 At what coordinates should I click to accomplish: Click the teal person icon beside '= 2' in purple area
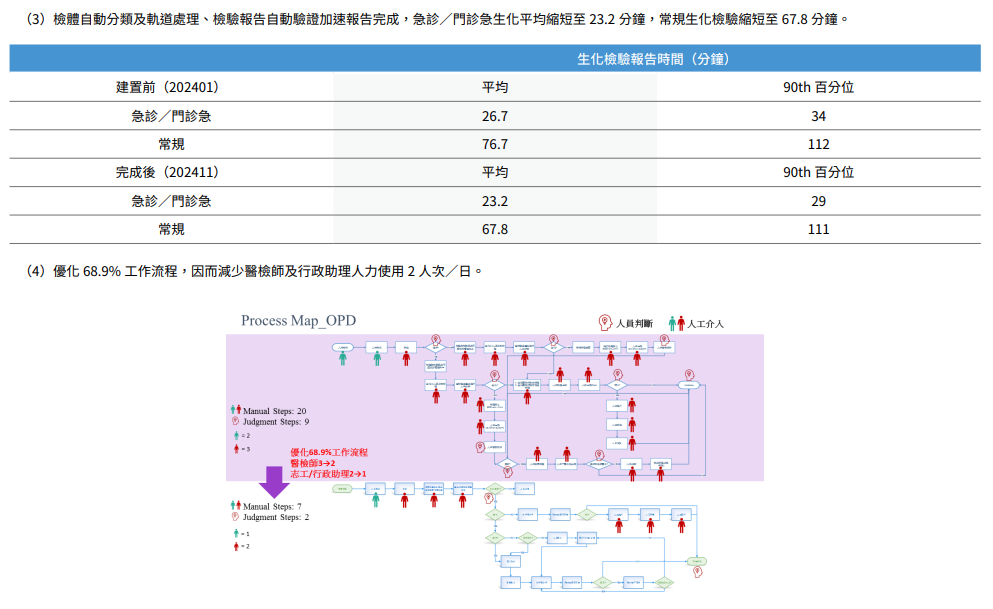(x=236, y=436)
